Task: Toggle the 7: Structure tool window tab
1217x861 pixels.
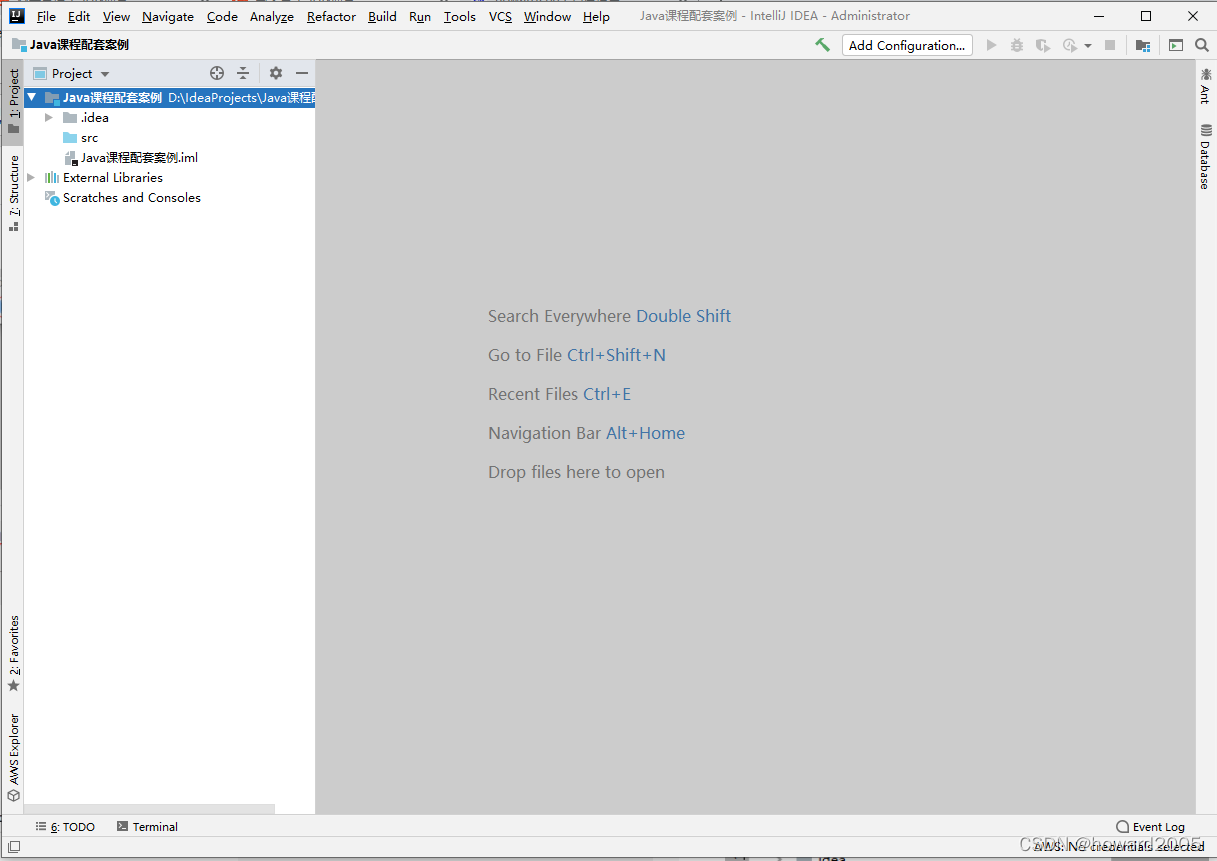Action: click(x=13, y=193)
